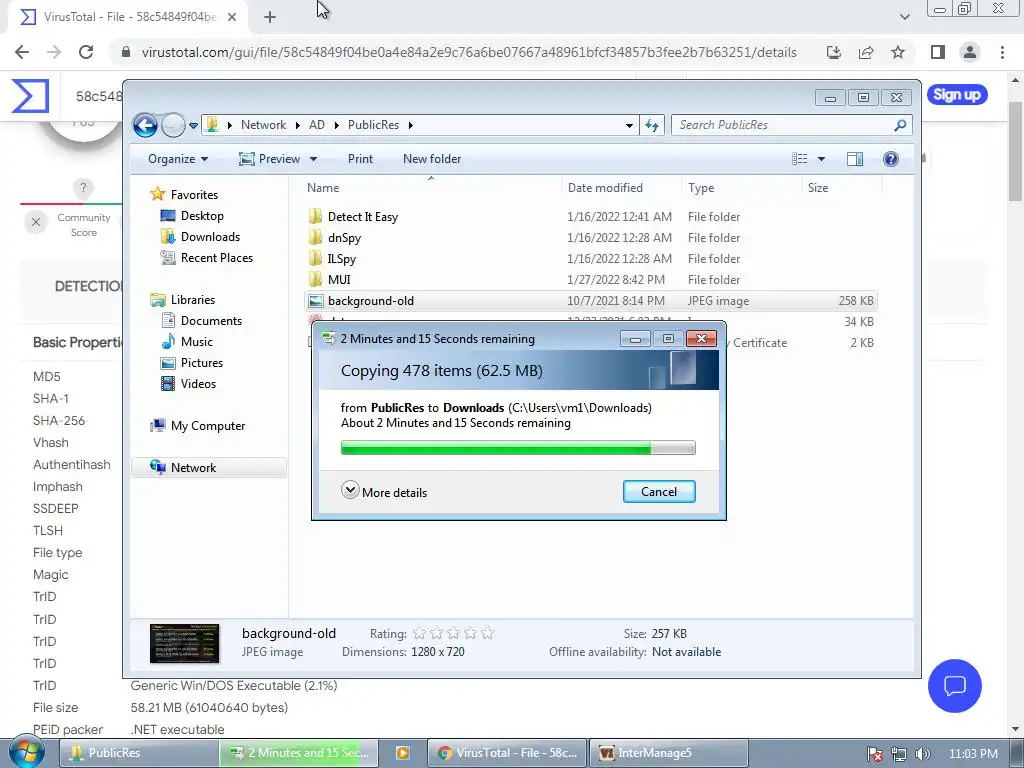Open Explorer help icon
Screen dimensions: 1024x768
click(890, 159)
